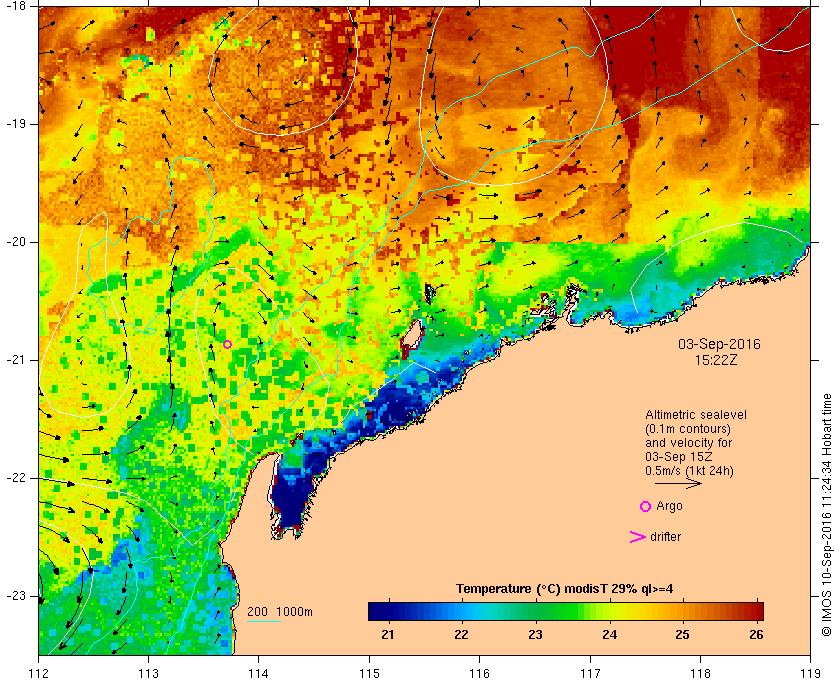This screenshot has height=680, width=840.
Task: Click the longitude axis label 117
Action: tap(590, 672)
